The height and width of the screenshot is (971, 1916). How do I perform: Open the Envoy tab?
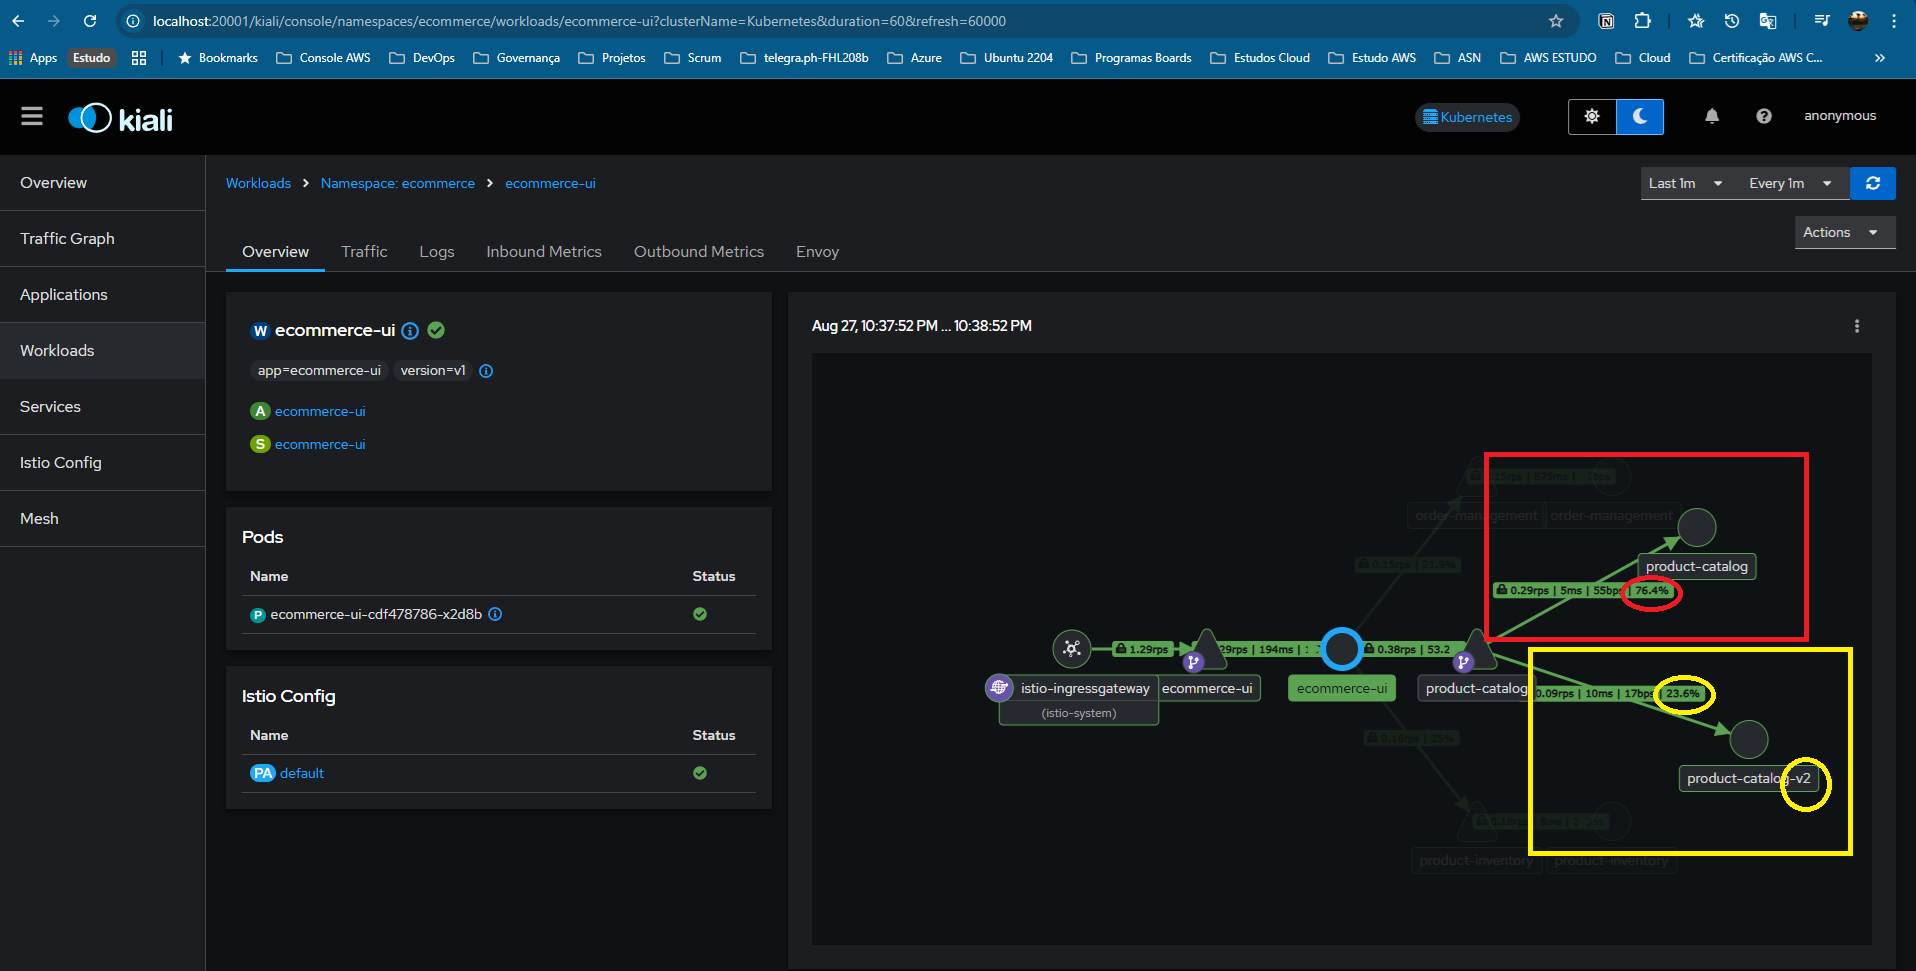click(x=817, y=252)
